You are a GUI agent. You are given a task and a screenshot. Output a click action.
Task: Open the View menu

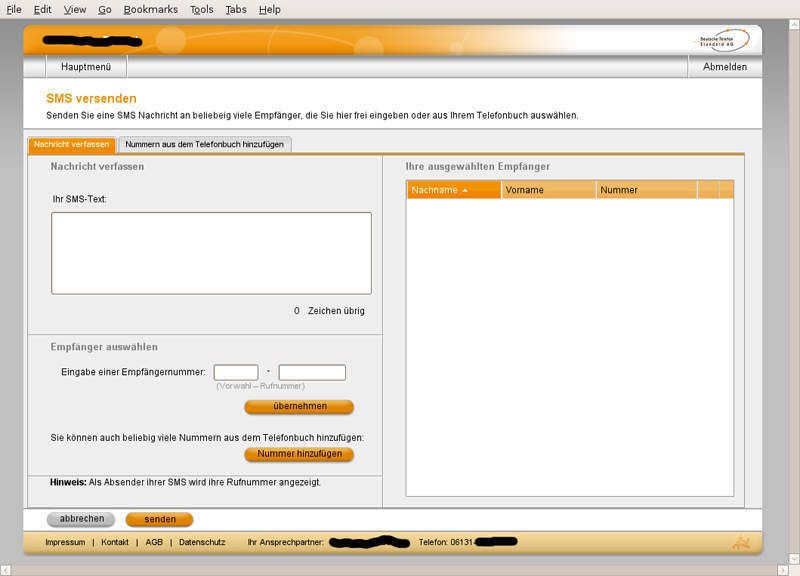tap(74, 9)
